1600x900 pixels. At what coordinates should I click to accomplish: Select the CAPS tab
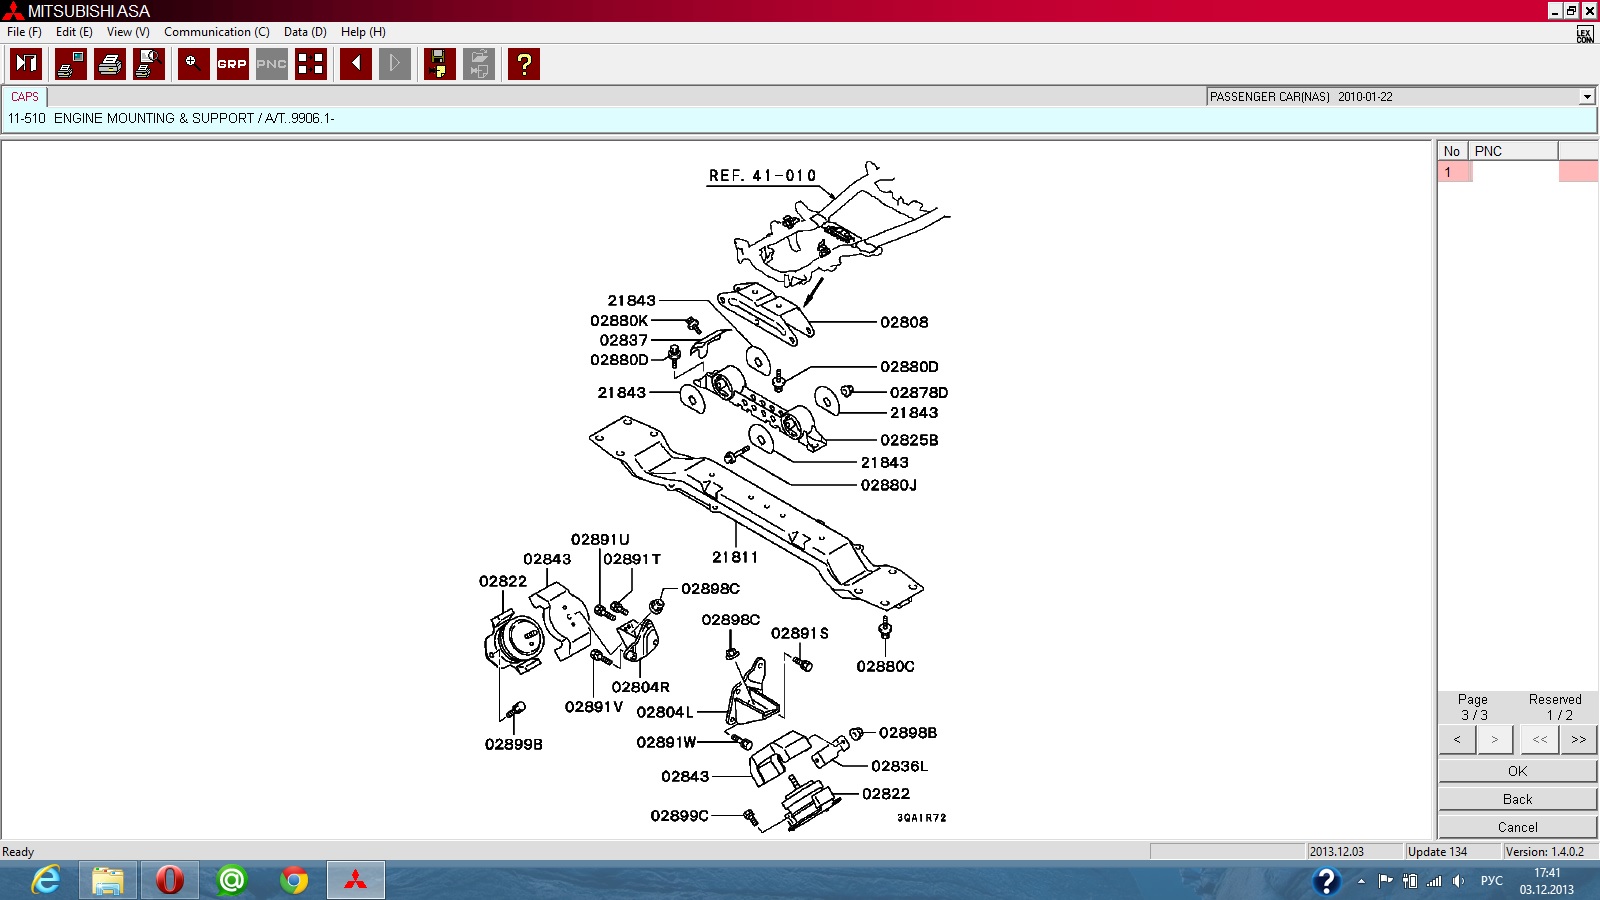[25, 97]
